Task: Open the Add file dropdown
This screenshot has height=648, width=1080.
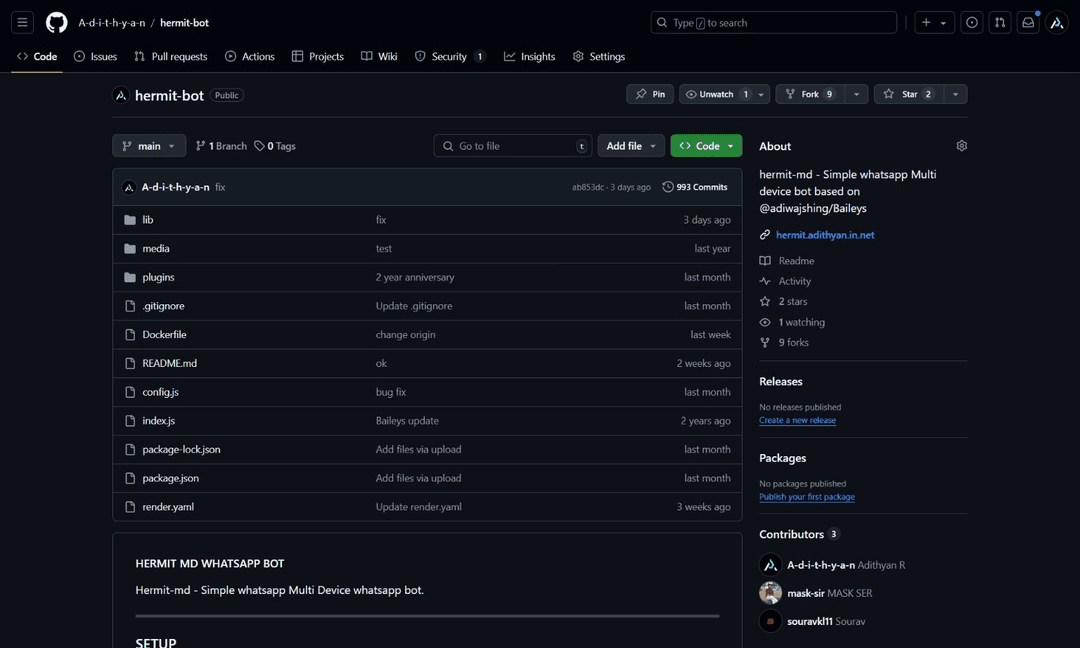Action: click(631, 146)
